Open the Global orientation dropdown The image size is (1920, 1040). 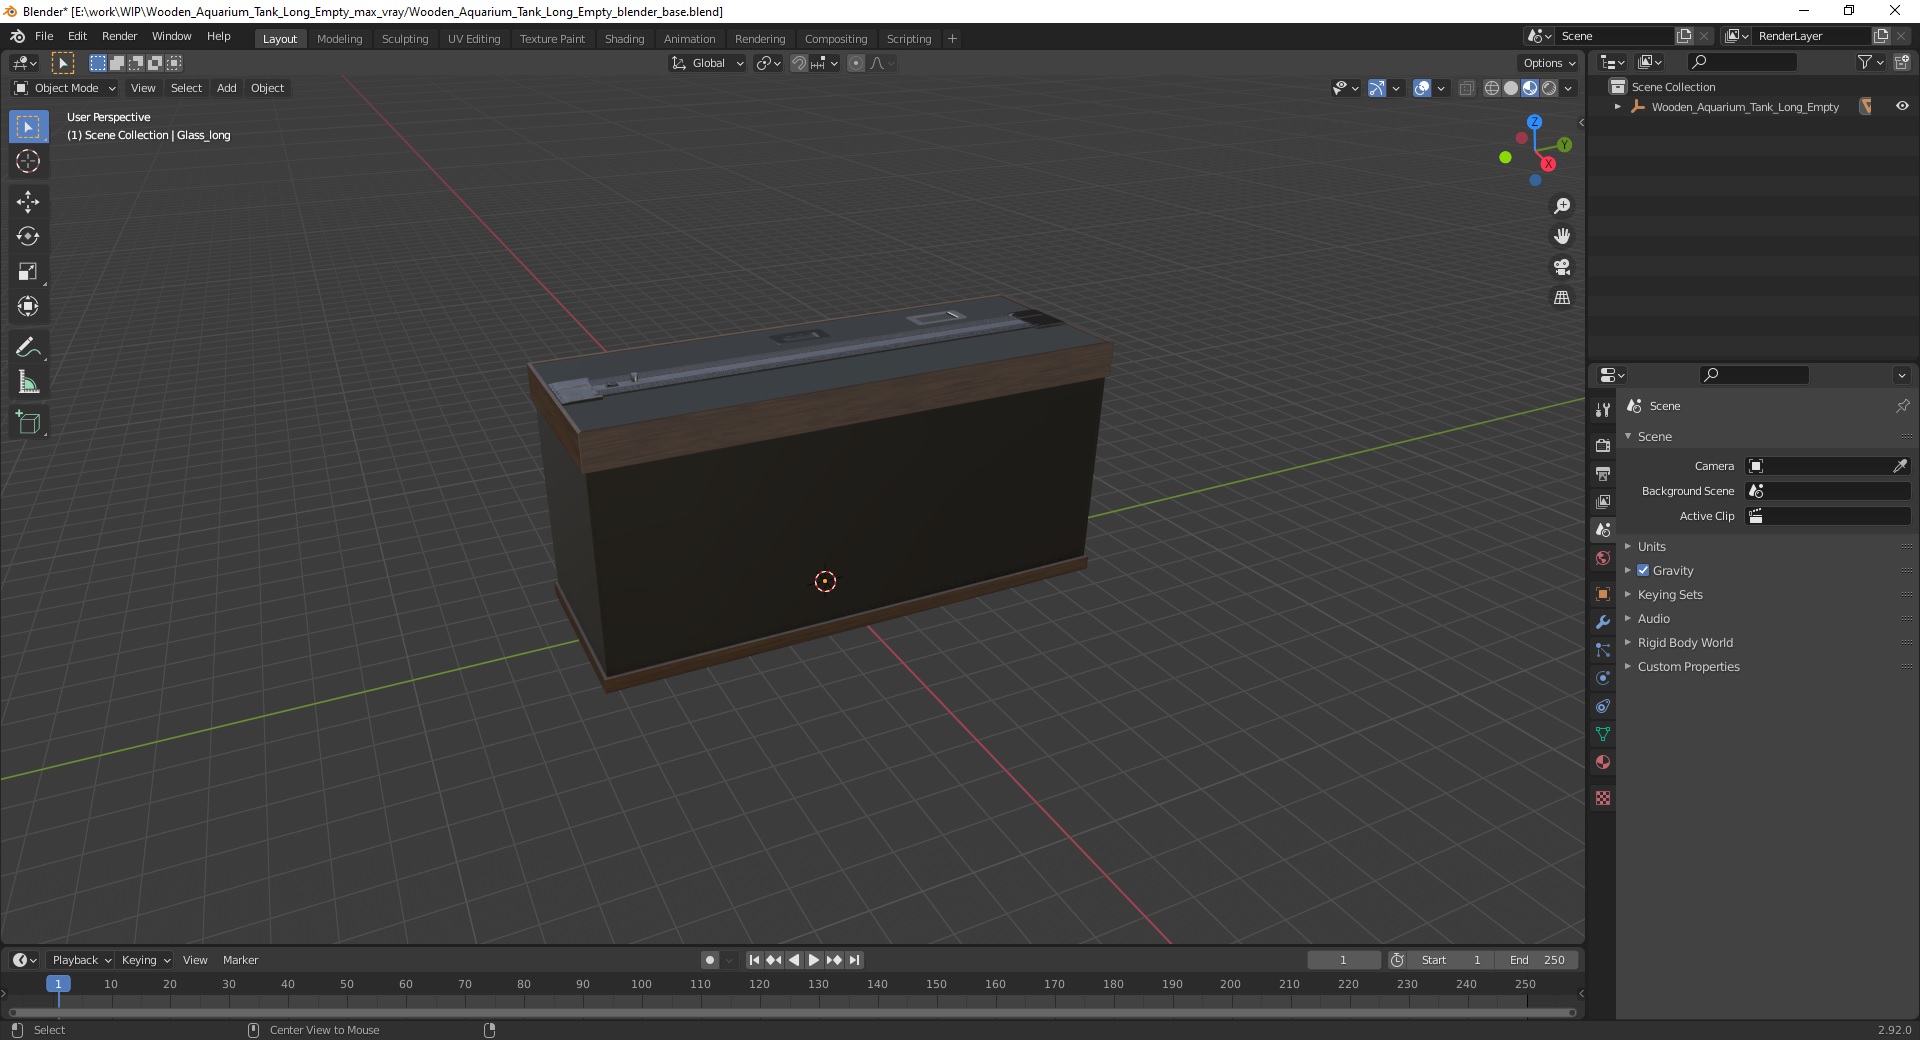(707, 63)
